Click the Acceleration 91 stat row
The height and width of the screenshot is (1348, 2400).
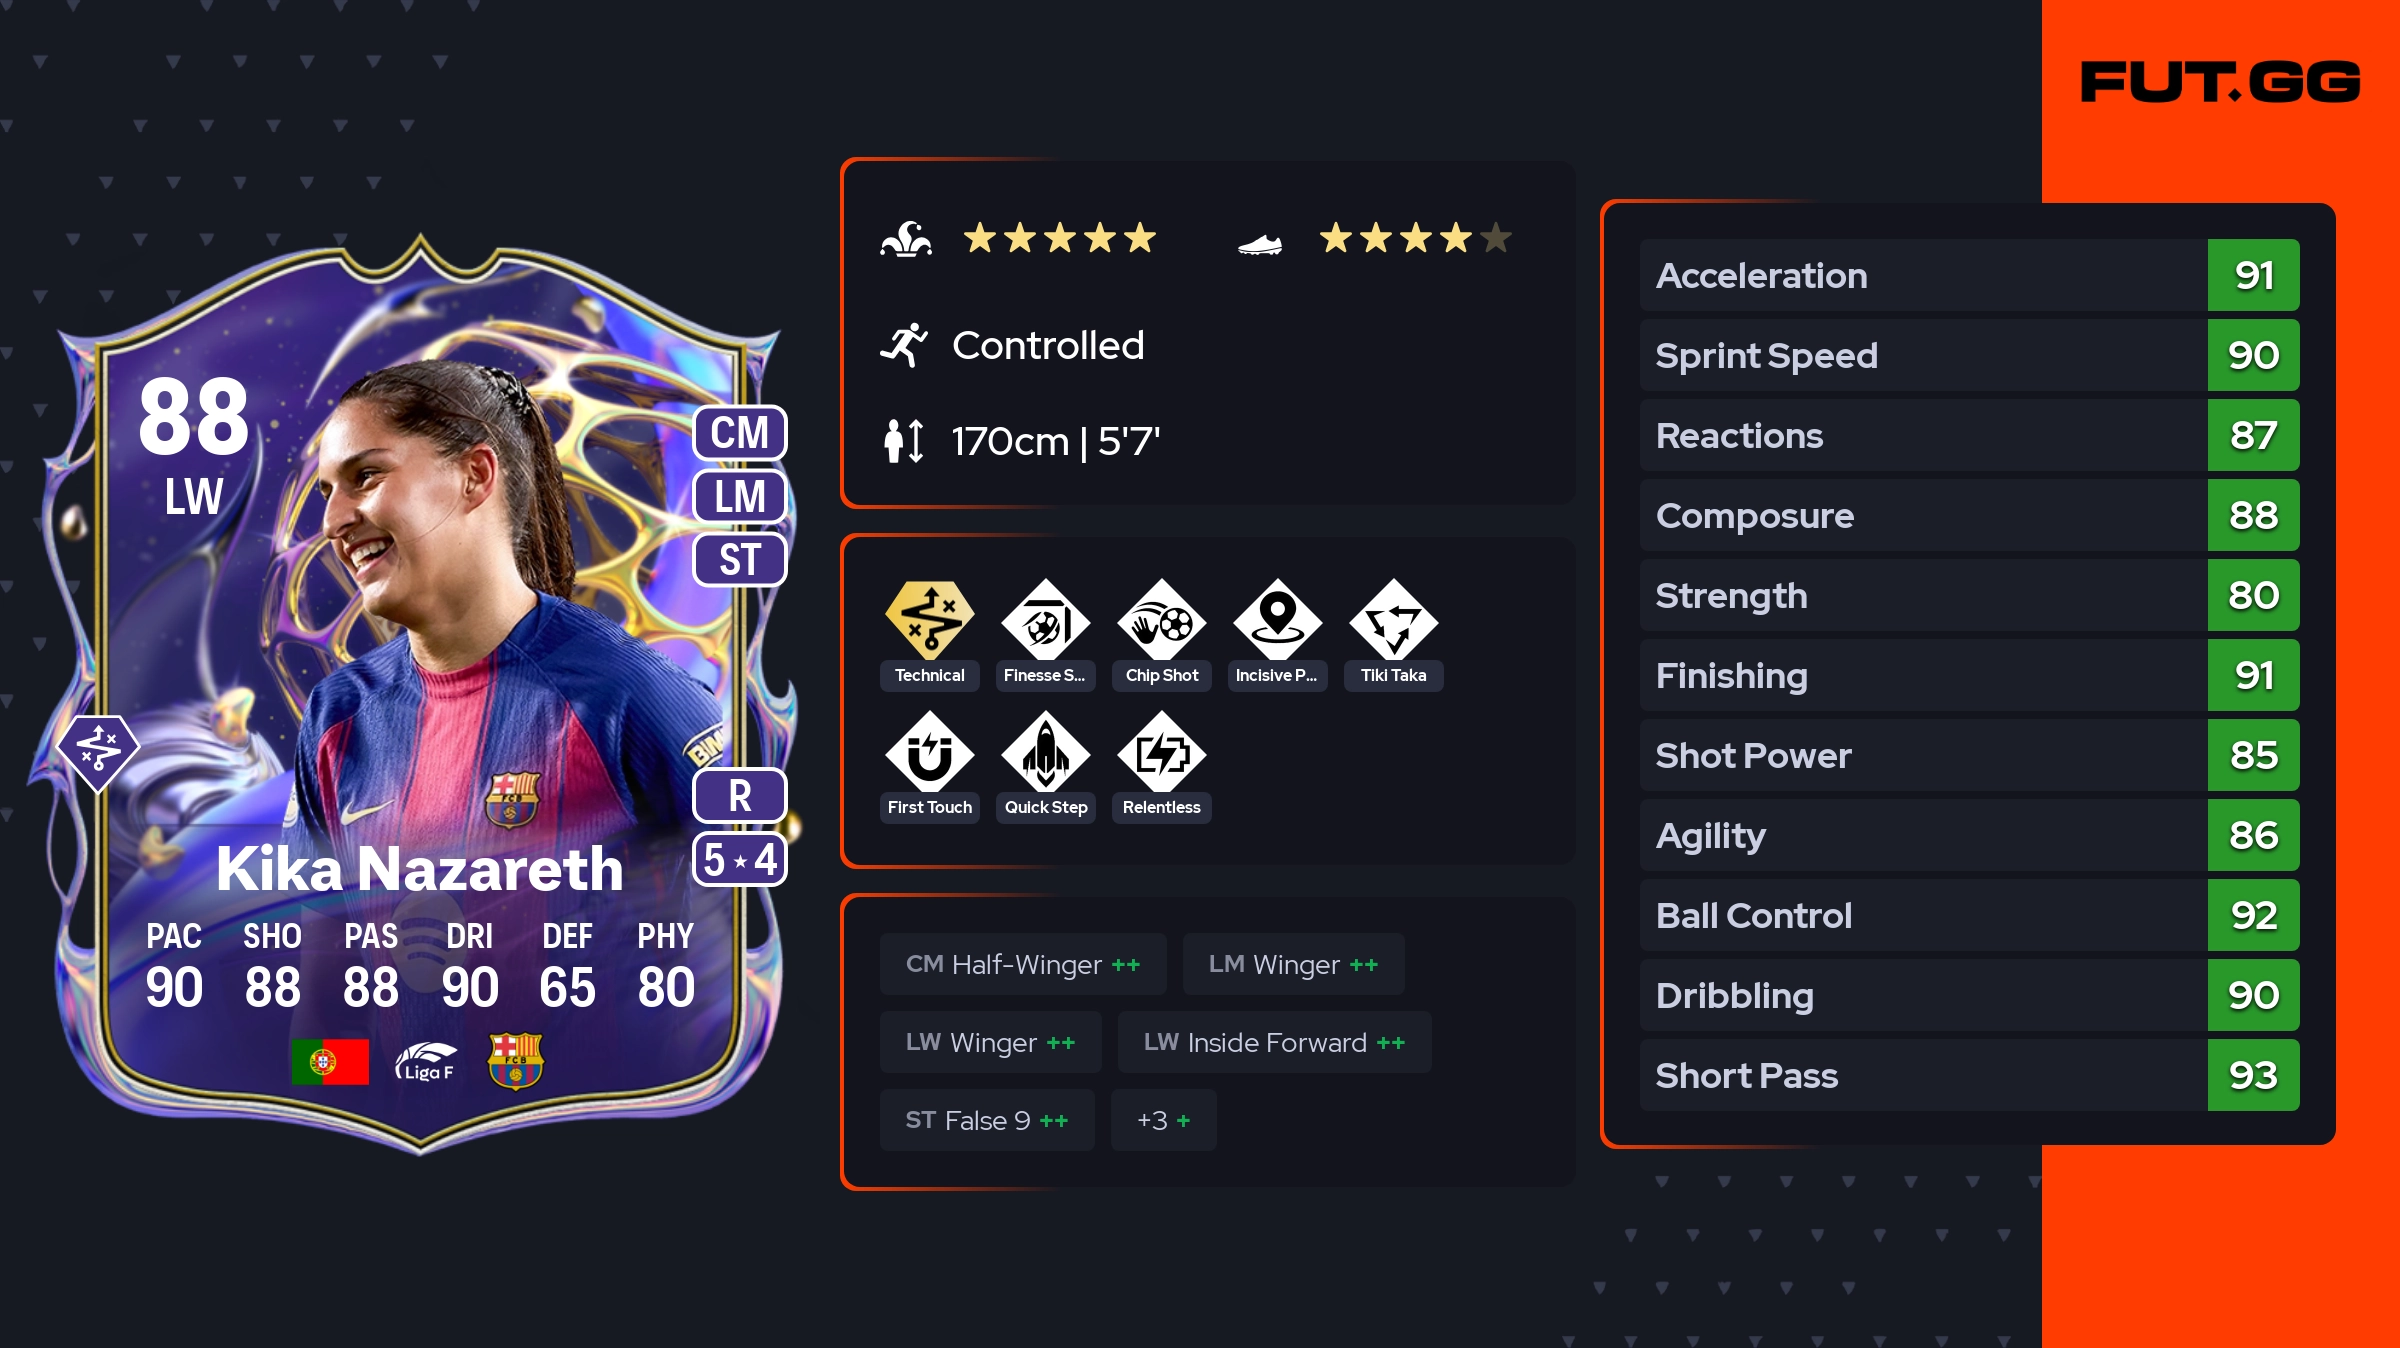coord(1969,275)
